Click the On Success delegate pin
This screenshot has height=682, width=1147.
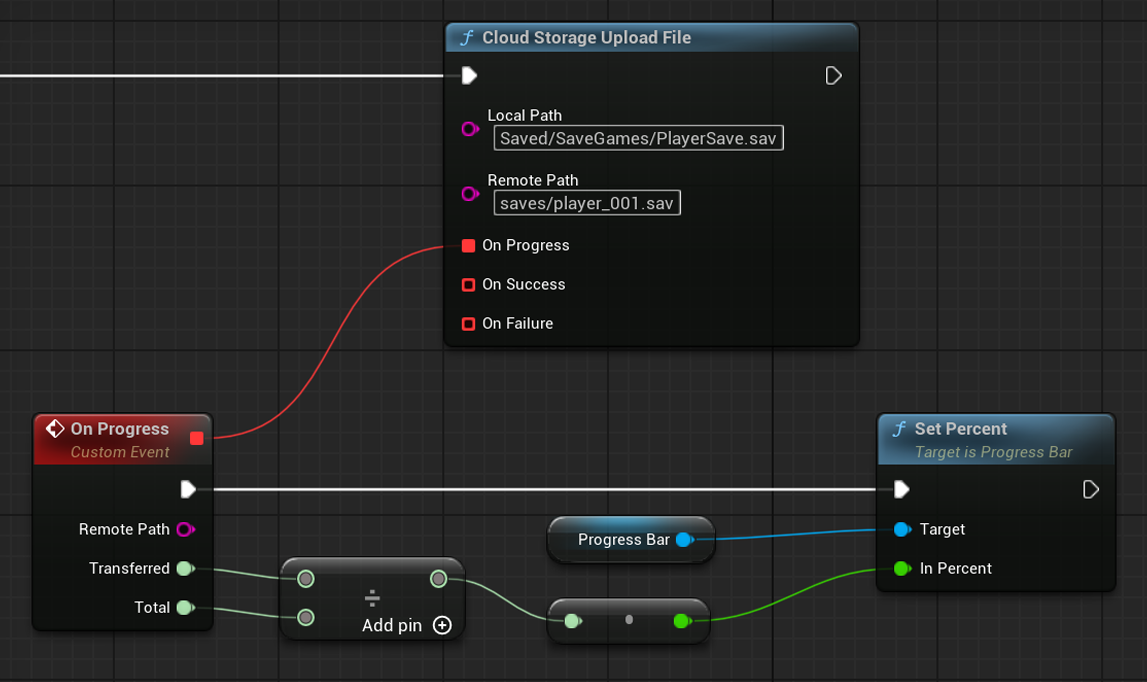click(x=468, y=285)
